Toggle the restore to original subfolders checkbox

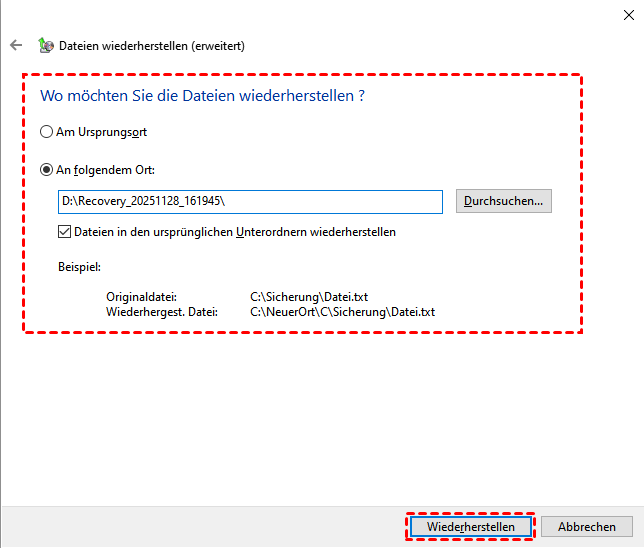click(x=65, y=232)
